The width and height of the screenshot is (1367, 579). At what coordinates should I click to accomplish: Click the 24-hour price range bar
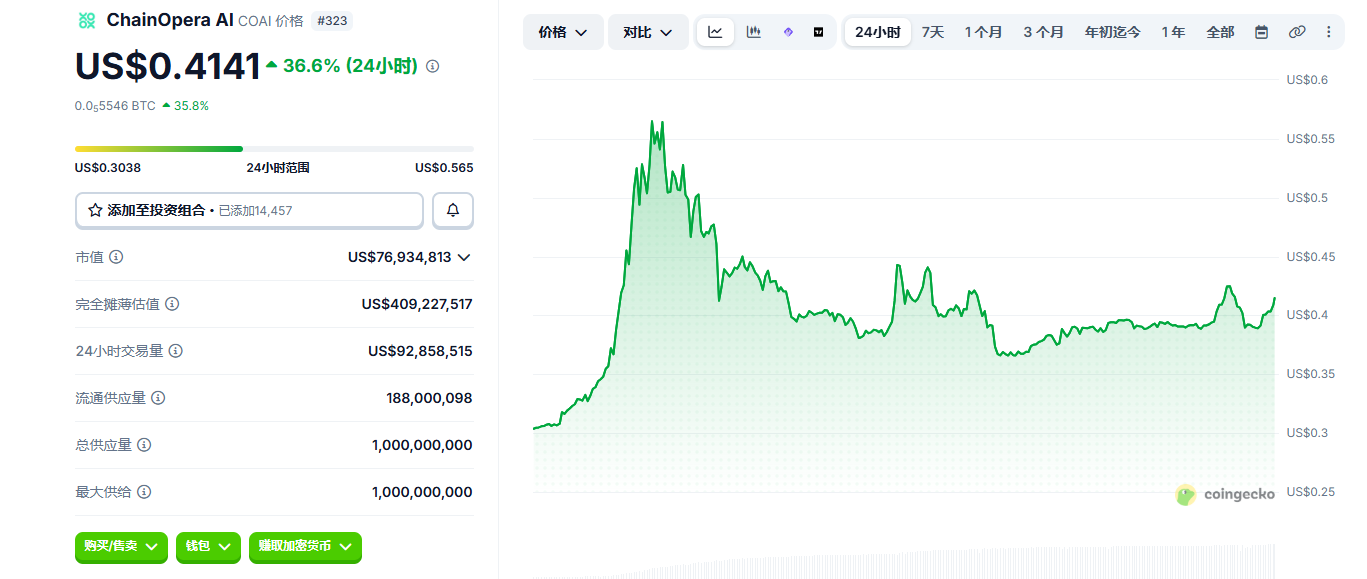pyautogui.click(x=274, y=149)
